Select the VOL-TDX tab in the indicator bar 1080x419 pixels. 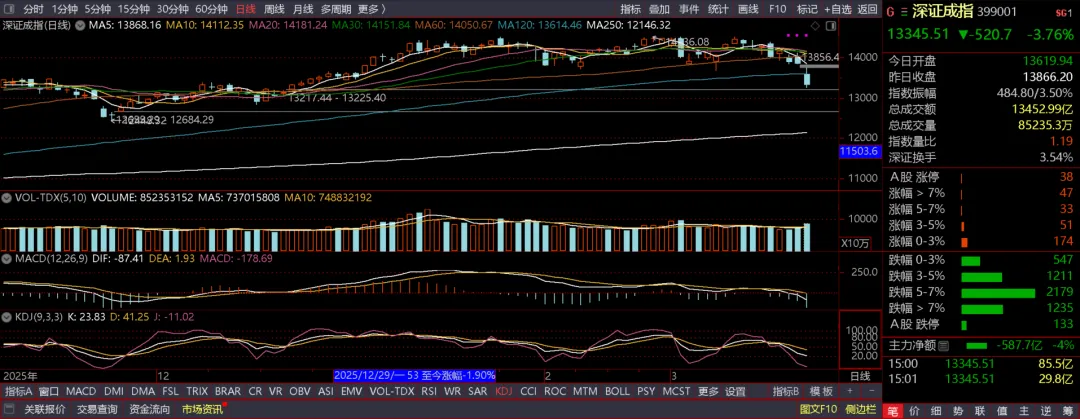point(392,391)
